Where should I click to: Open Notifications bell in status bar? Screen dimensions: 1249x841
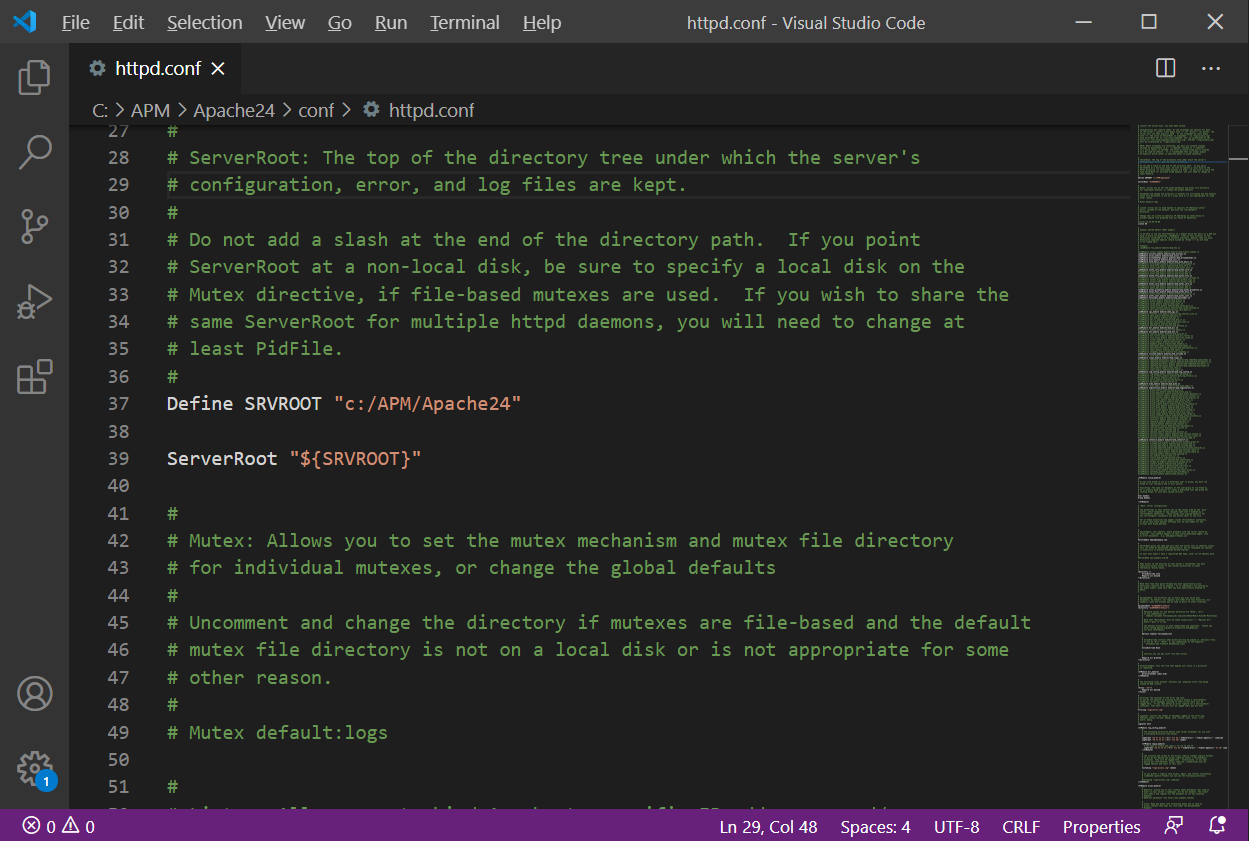1217,826
